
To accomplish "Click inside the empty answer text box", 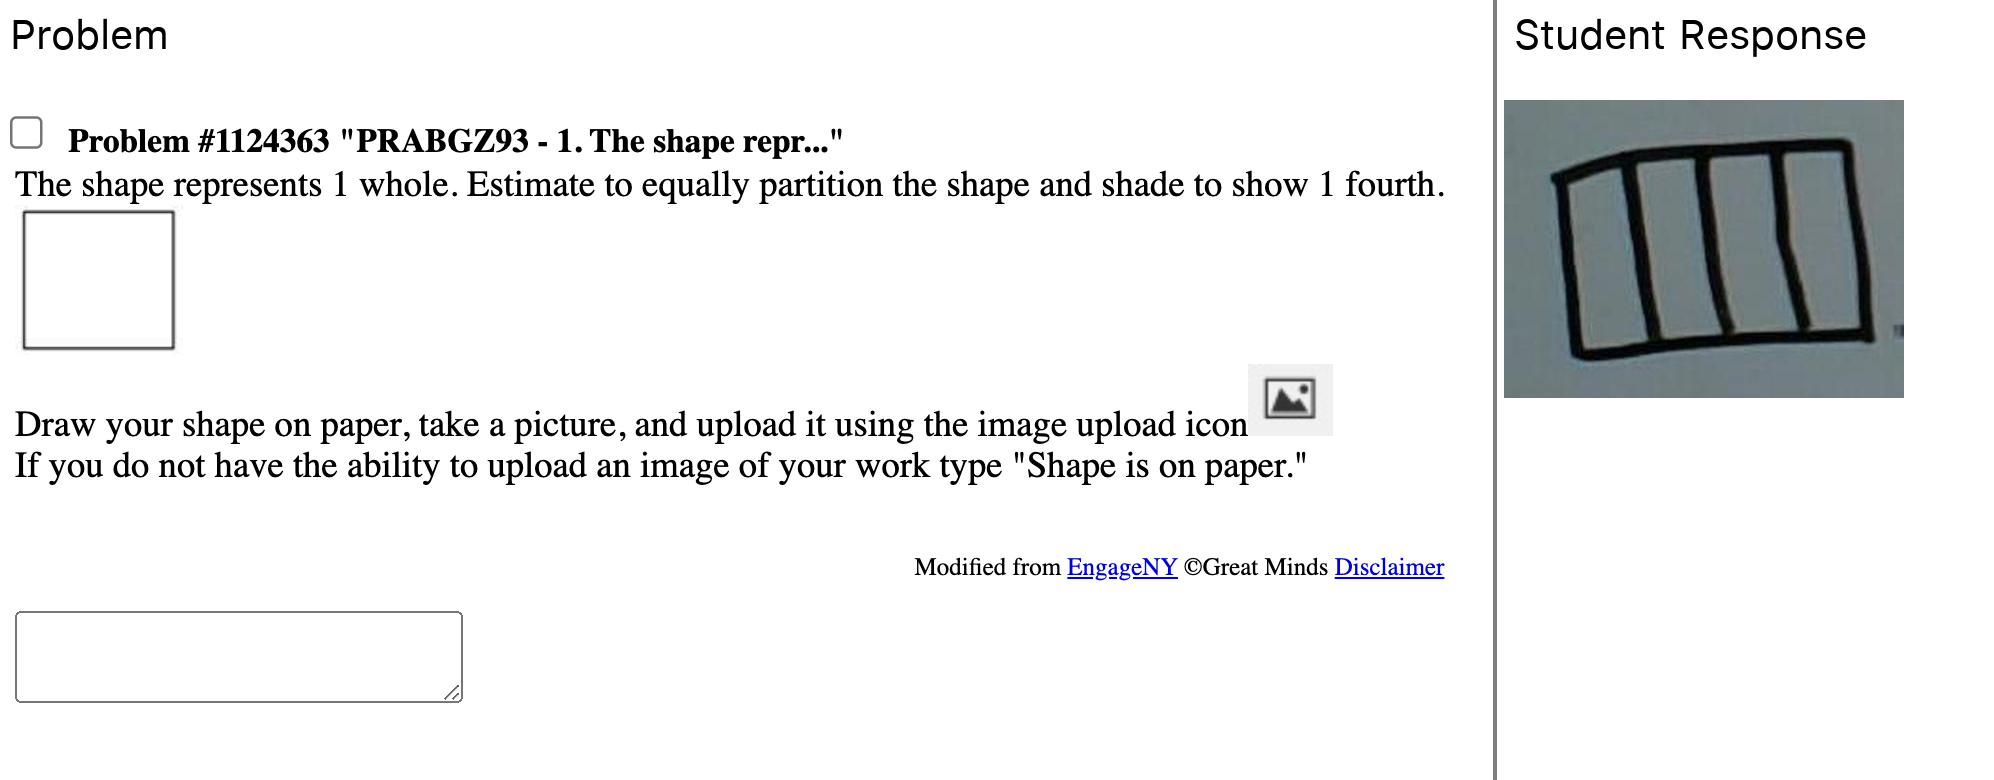I will coord(238,656).
